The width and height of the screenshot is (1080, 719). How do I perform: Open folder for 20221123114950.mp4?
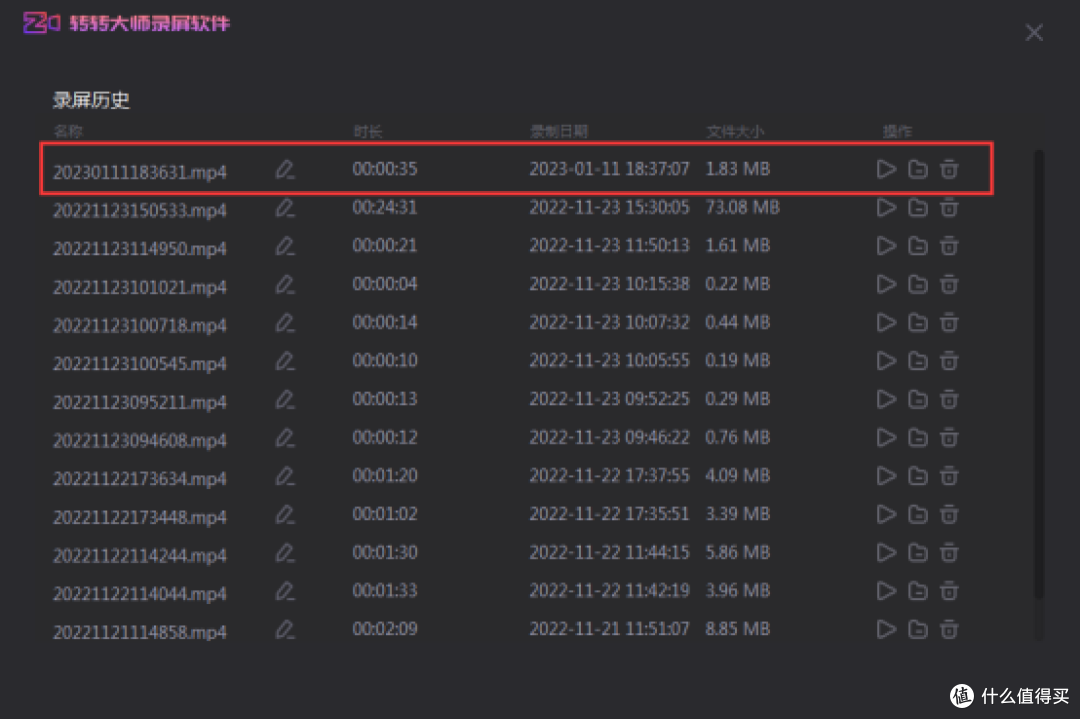coord(917,246)
